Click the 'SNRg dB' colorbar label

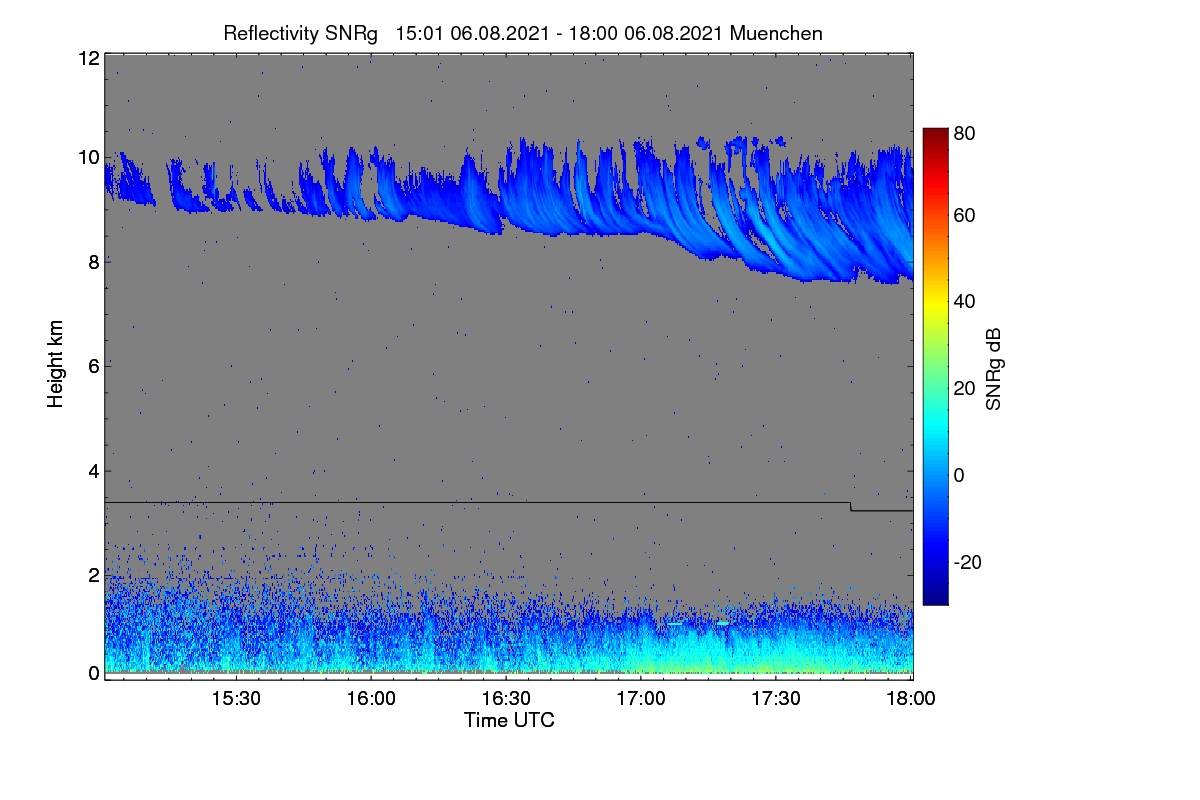(994, 368)
